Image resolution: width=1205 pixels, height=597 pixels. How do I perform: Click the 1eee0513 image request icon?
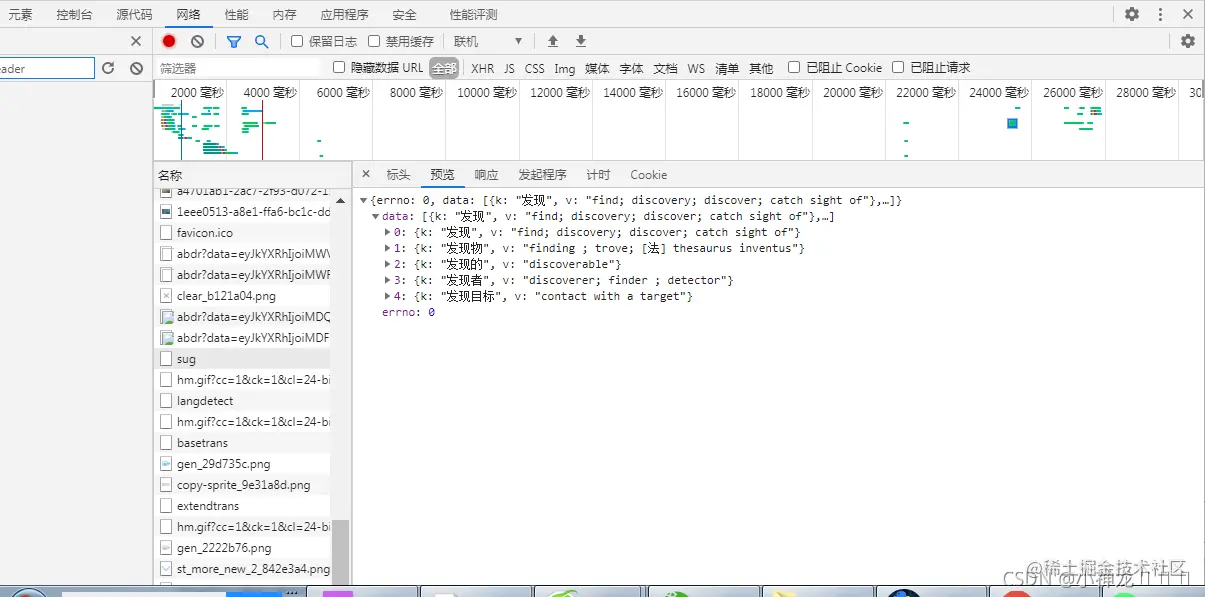pos(167,212)
